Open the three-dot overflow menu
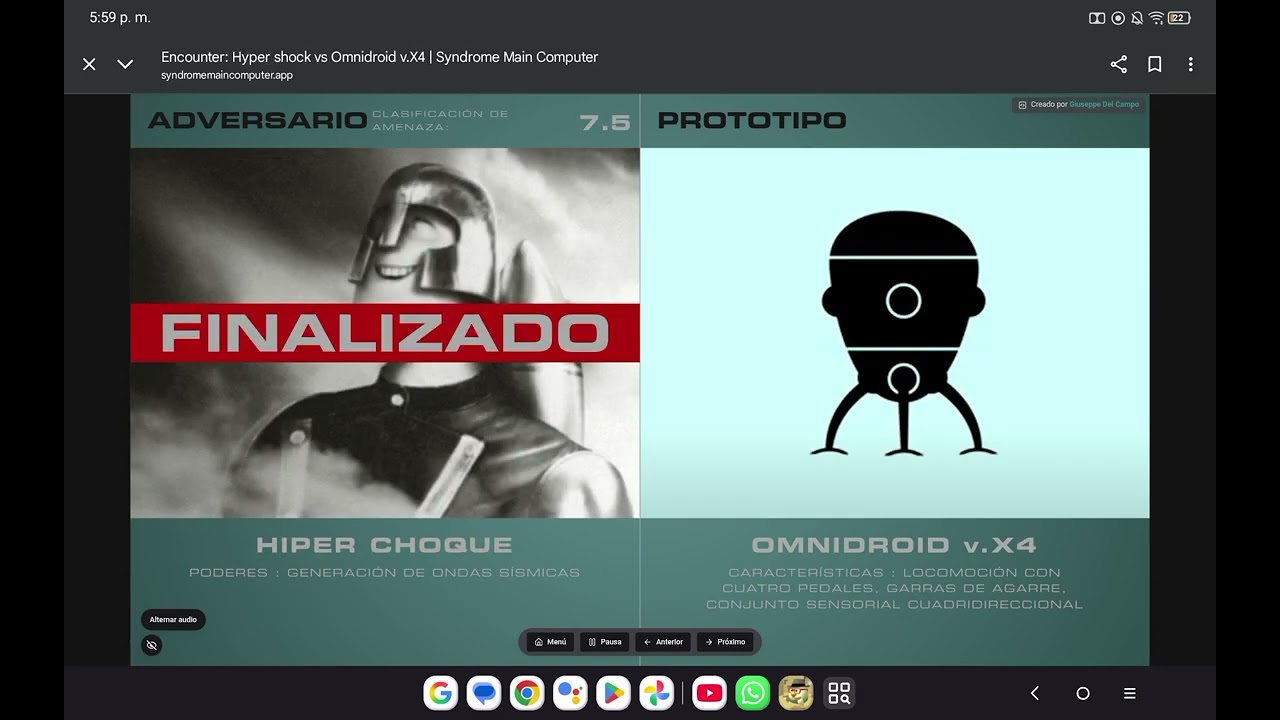This screenshot has width=1280, height=720. tap(1191, 64)
